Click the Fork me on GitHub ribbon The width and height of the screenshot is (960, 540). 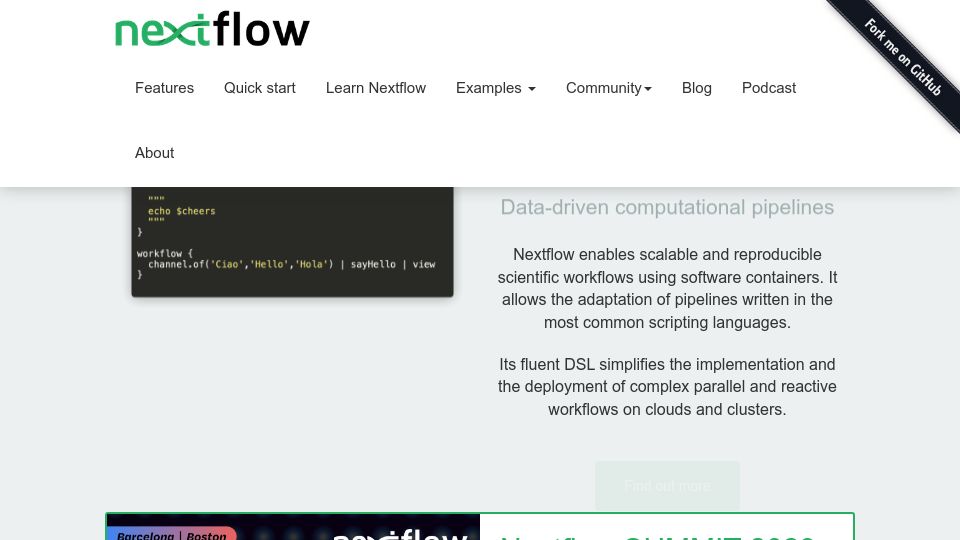click(x=902, y=58)
